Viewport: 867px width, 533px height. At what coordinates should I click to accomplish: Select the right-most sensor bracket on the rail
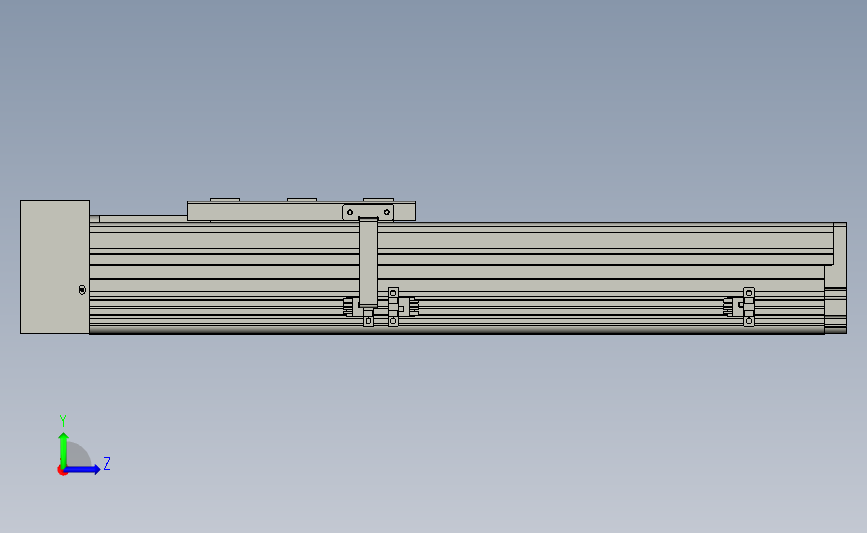click(749, 307)
